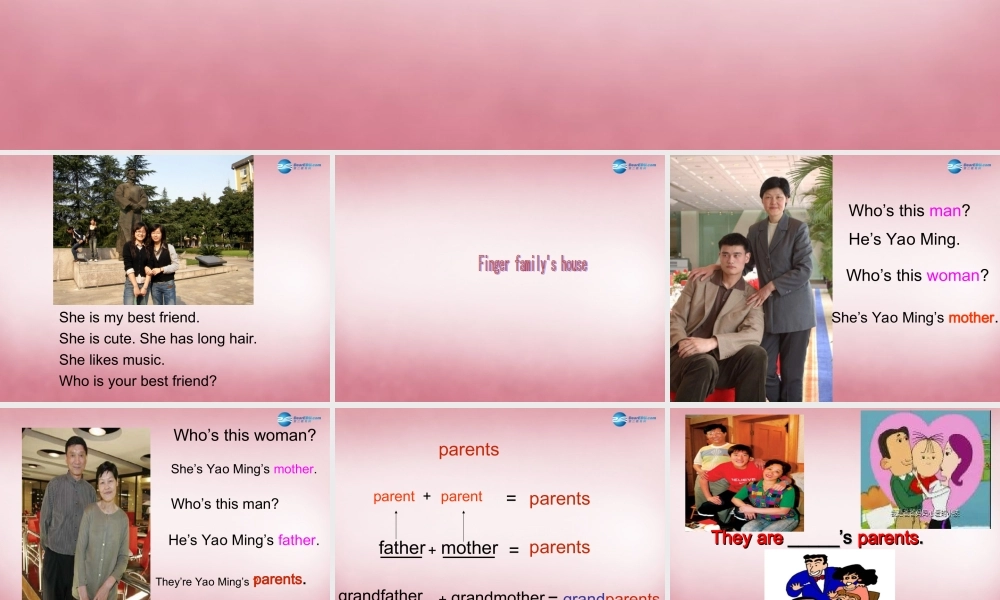The width and height of the screenshot is (1000, 600).
Task: Click the underlined word "mother" in the equation
Action: pos(469,548)
